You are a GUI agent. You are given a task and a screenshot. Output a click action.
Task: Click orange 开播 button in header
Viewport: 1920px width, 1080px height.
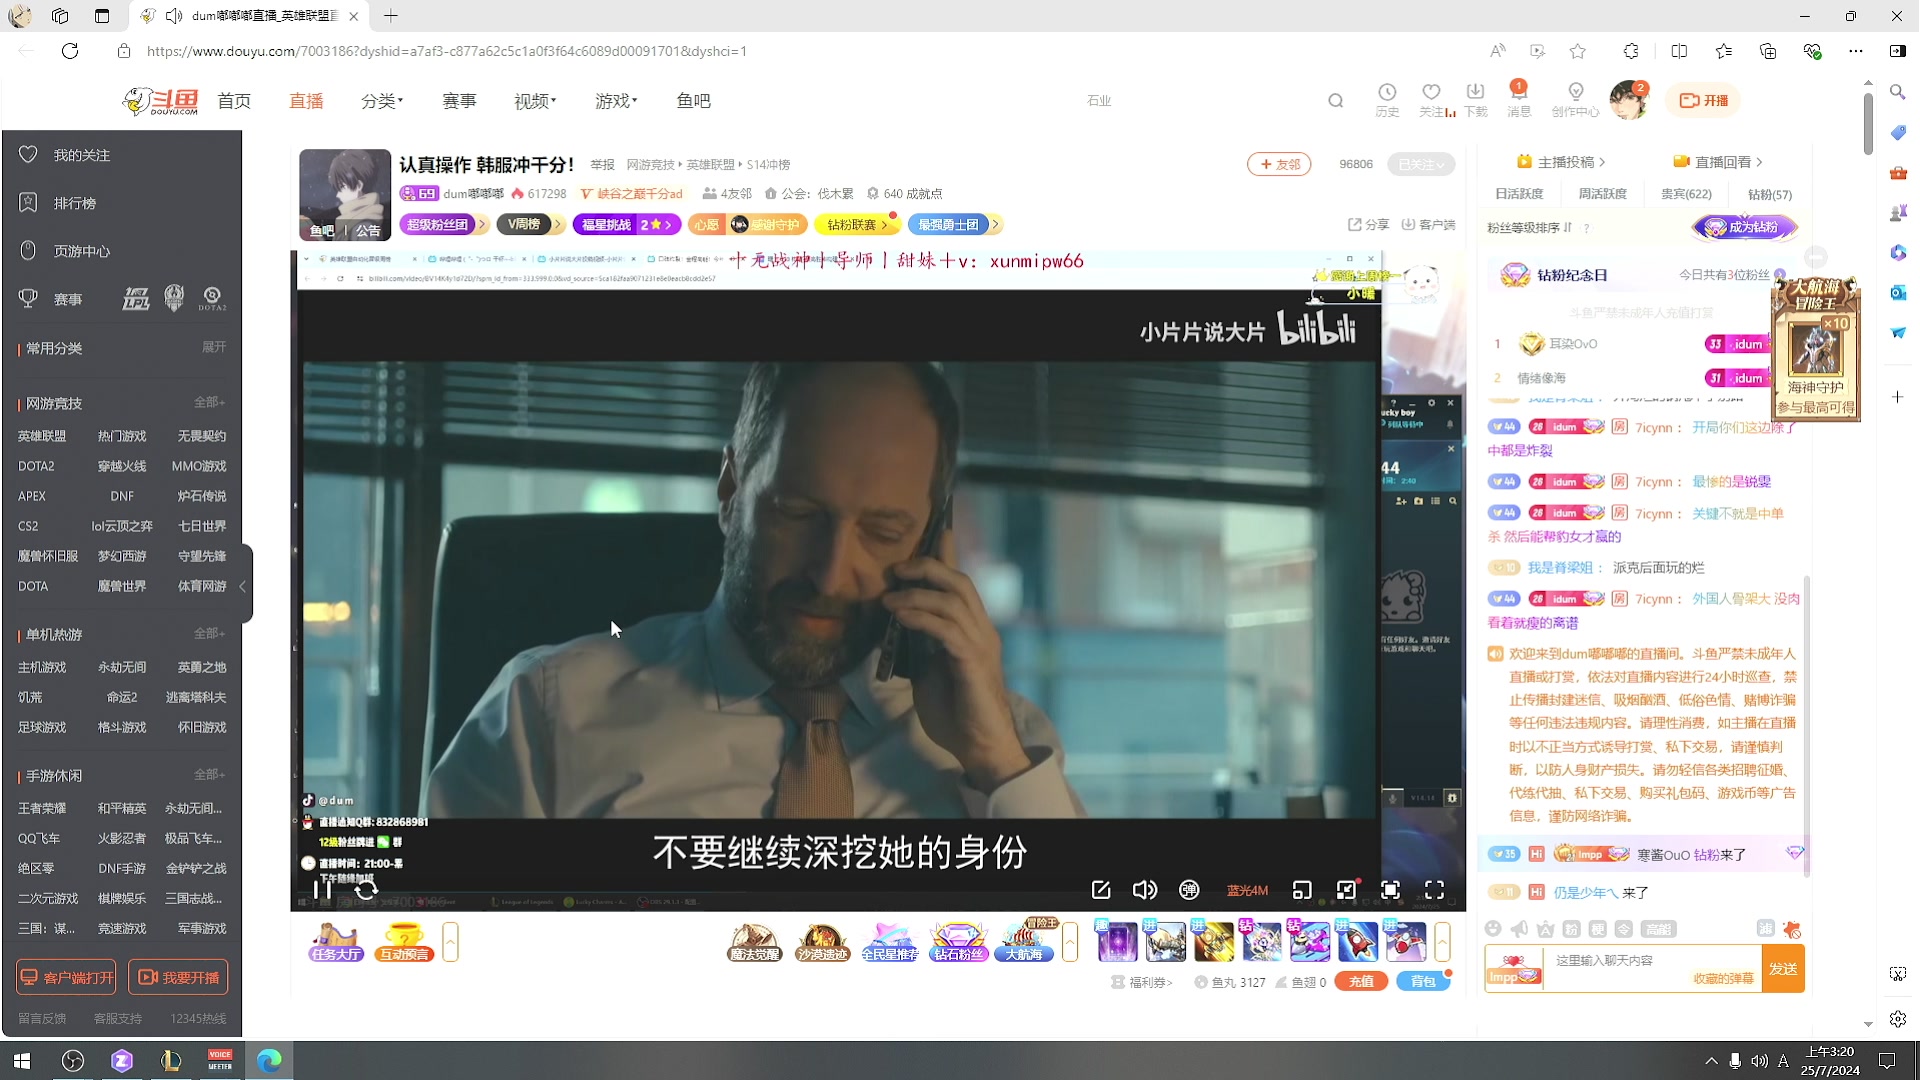(1704, 100)
